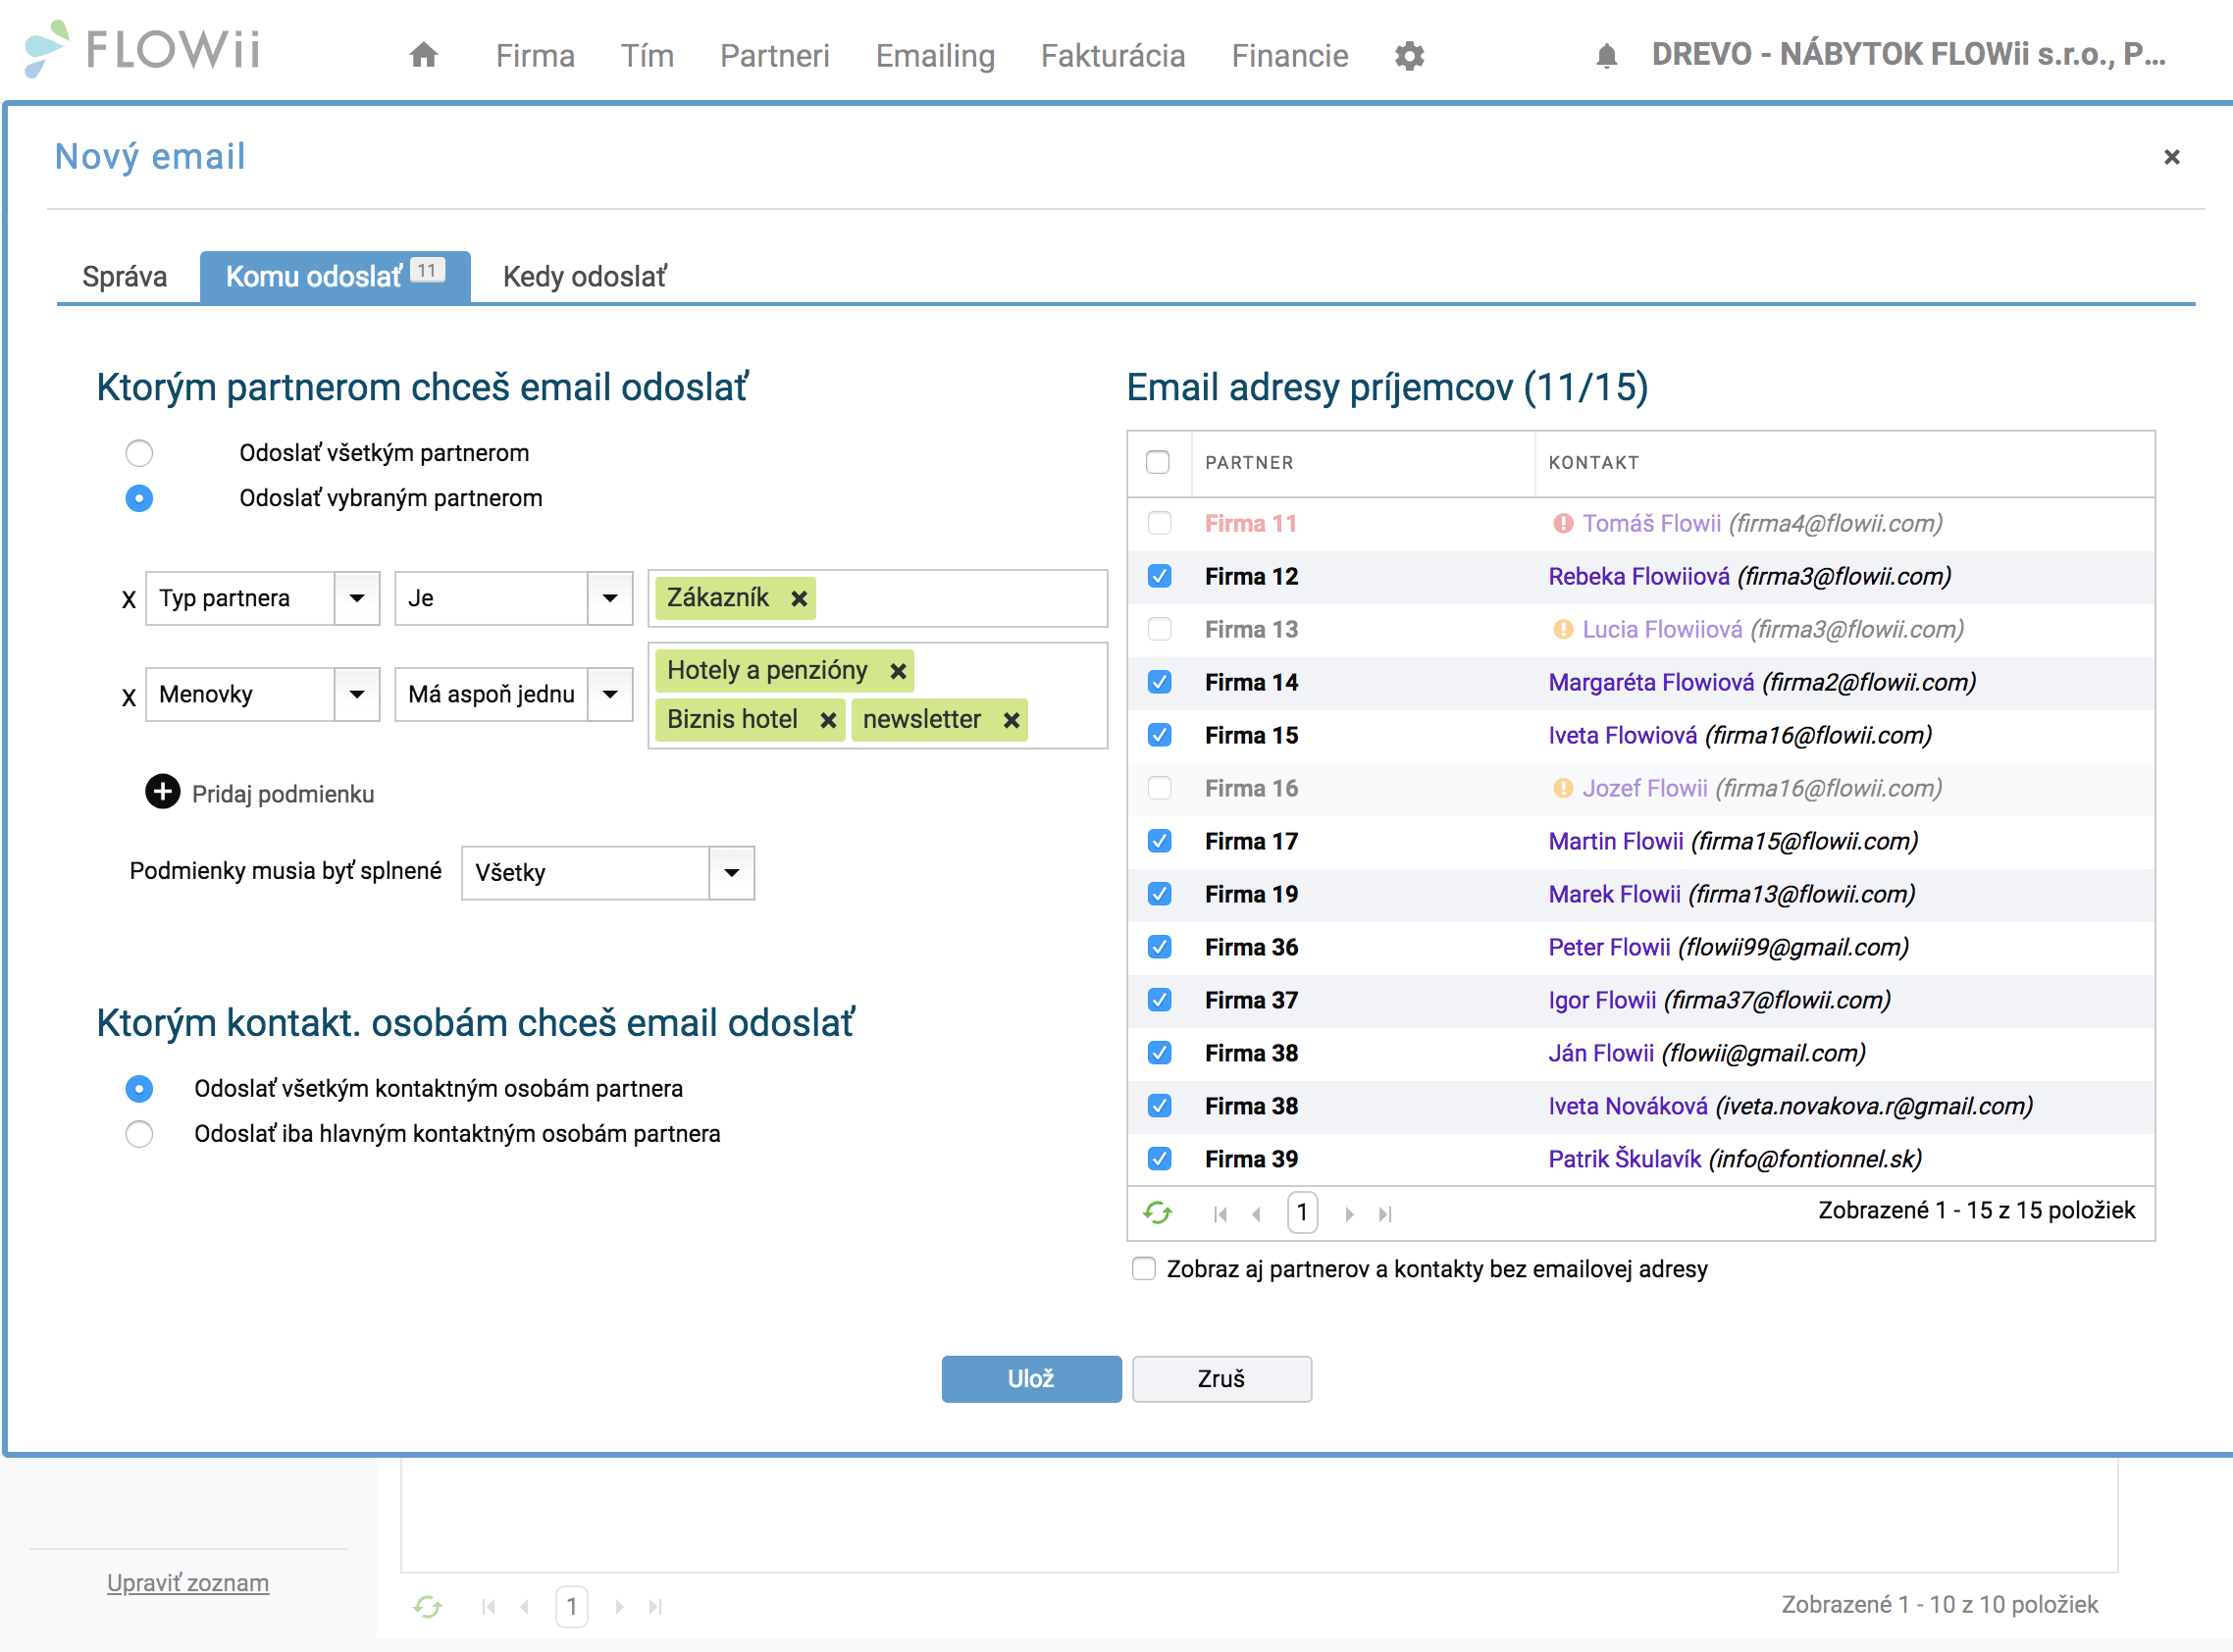Go to next page of recipients table
The image size is (2233, 1652).
1349,1214
